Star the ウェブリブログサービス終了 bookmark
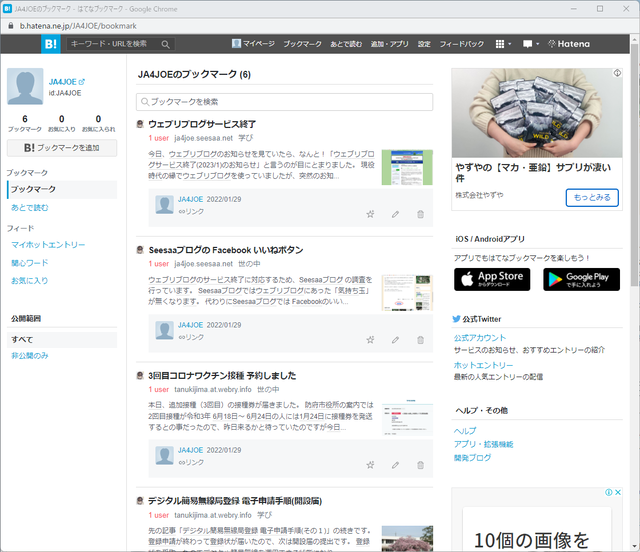The height and width of the screenshot is (552, 640). [x=370, y=214]
